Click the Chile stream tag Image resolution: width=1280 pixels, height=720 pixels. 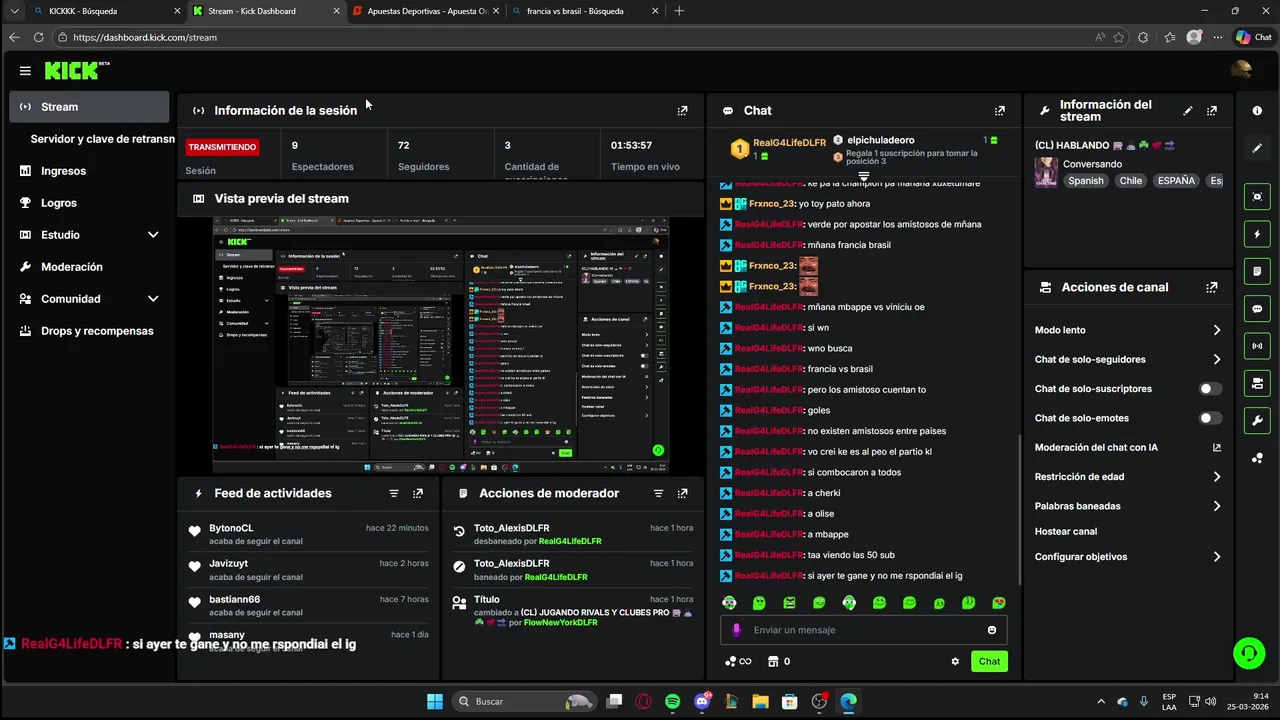[1131, 181]
